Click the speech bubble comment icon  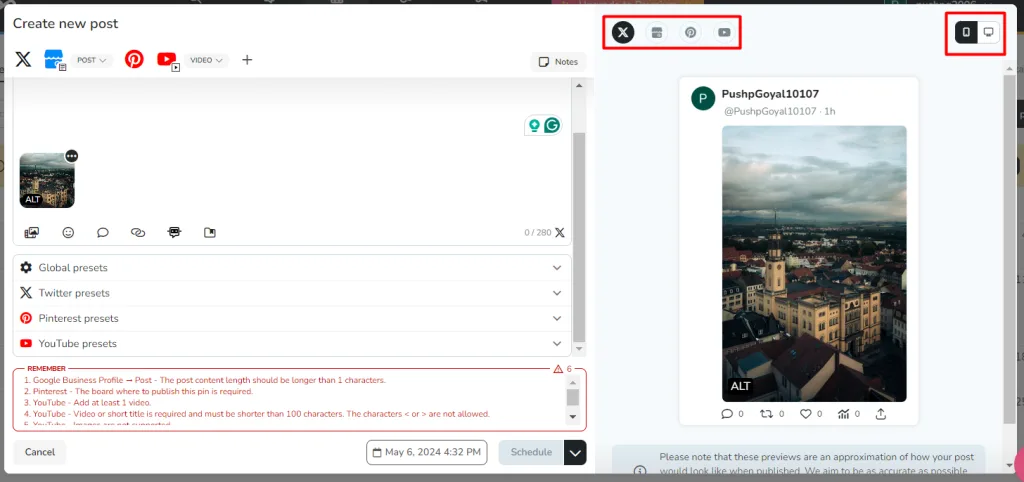point(103,232)
